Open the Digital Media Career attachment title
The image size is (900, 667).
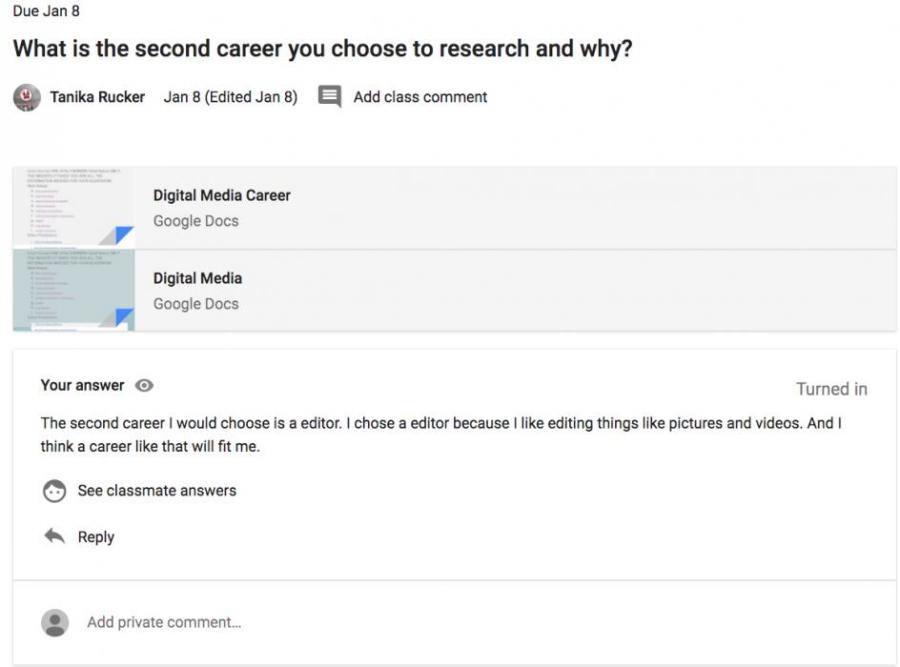[221, 196]
